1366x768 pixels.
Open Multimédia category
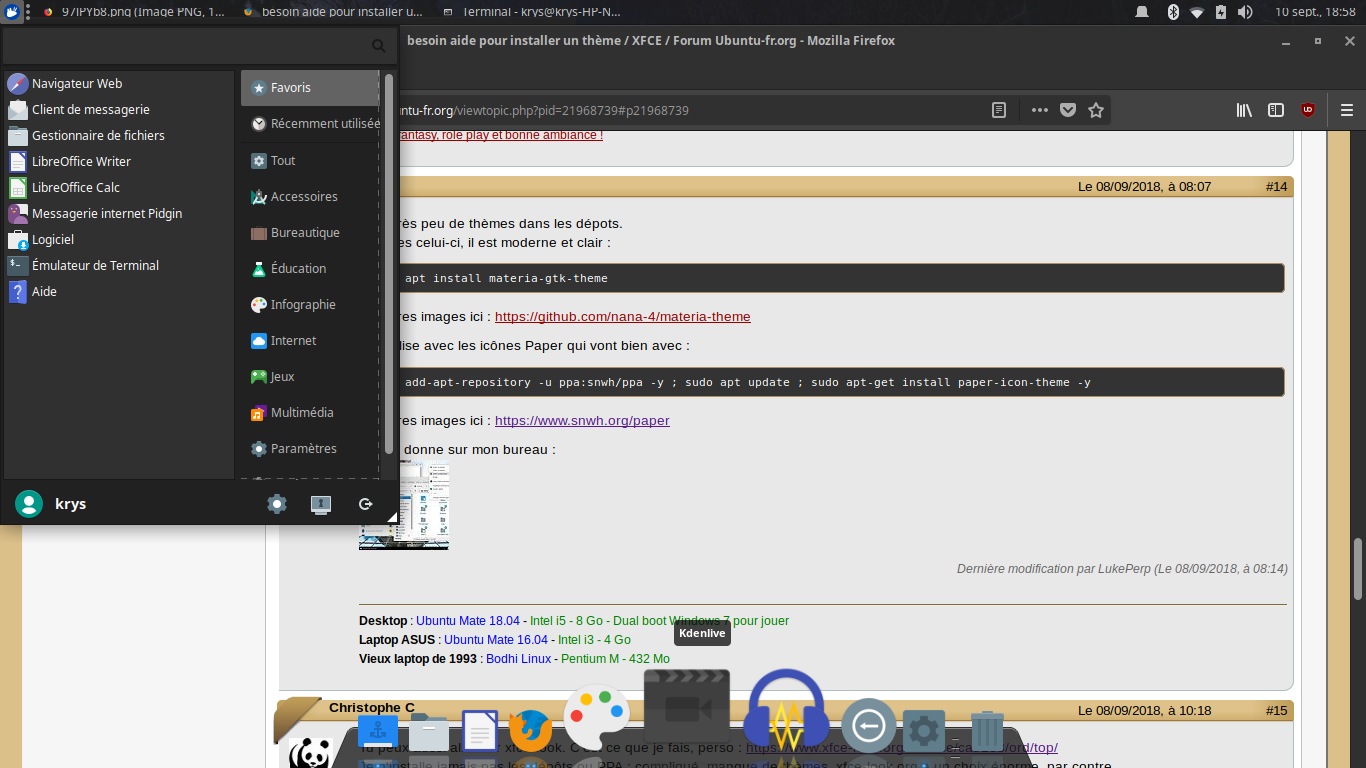[310, 412]
